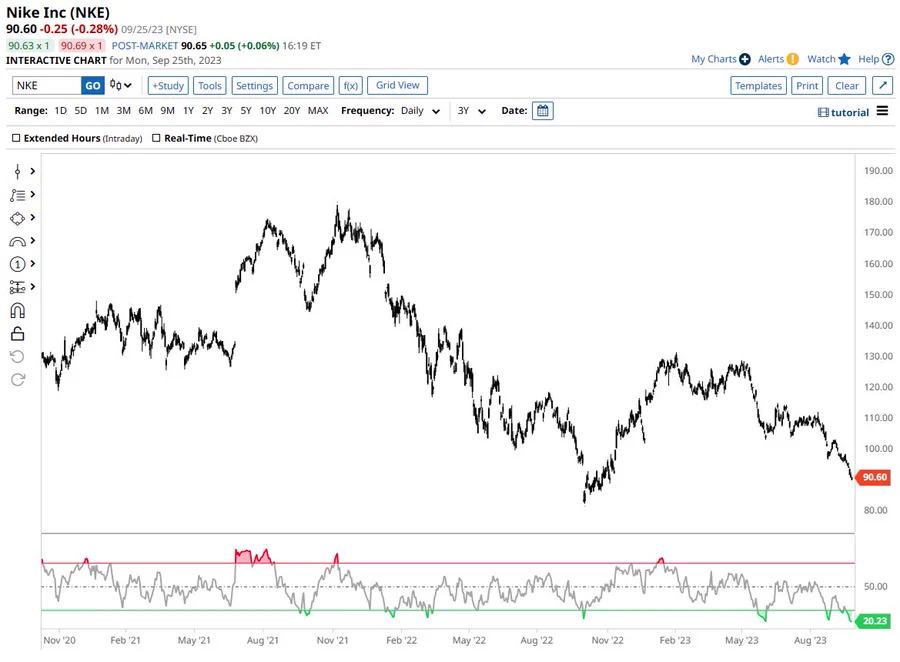Click the 20.23 RSI value marker
The image size is (900, 662).
(873, 621)
